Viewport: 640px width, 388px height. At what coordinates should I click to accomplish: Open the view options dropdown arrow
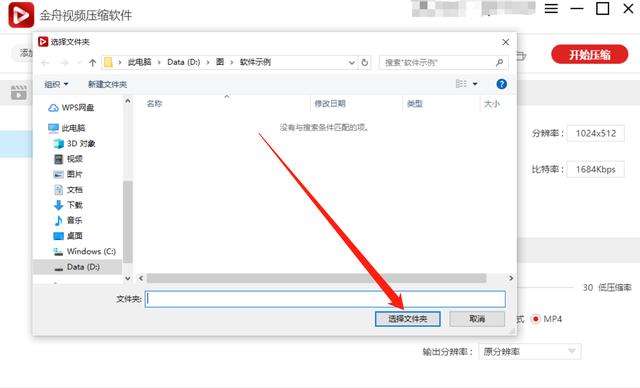tap(475, 84)
